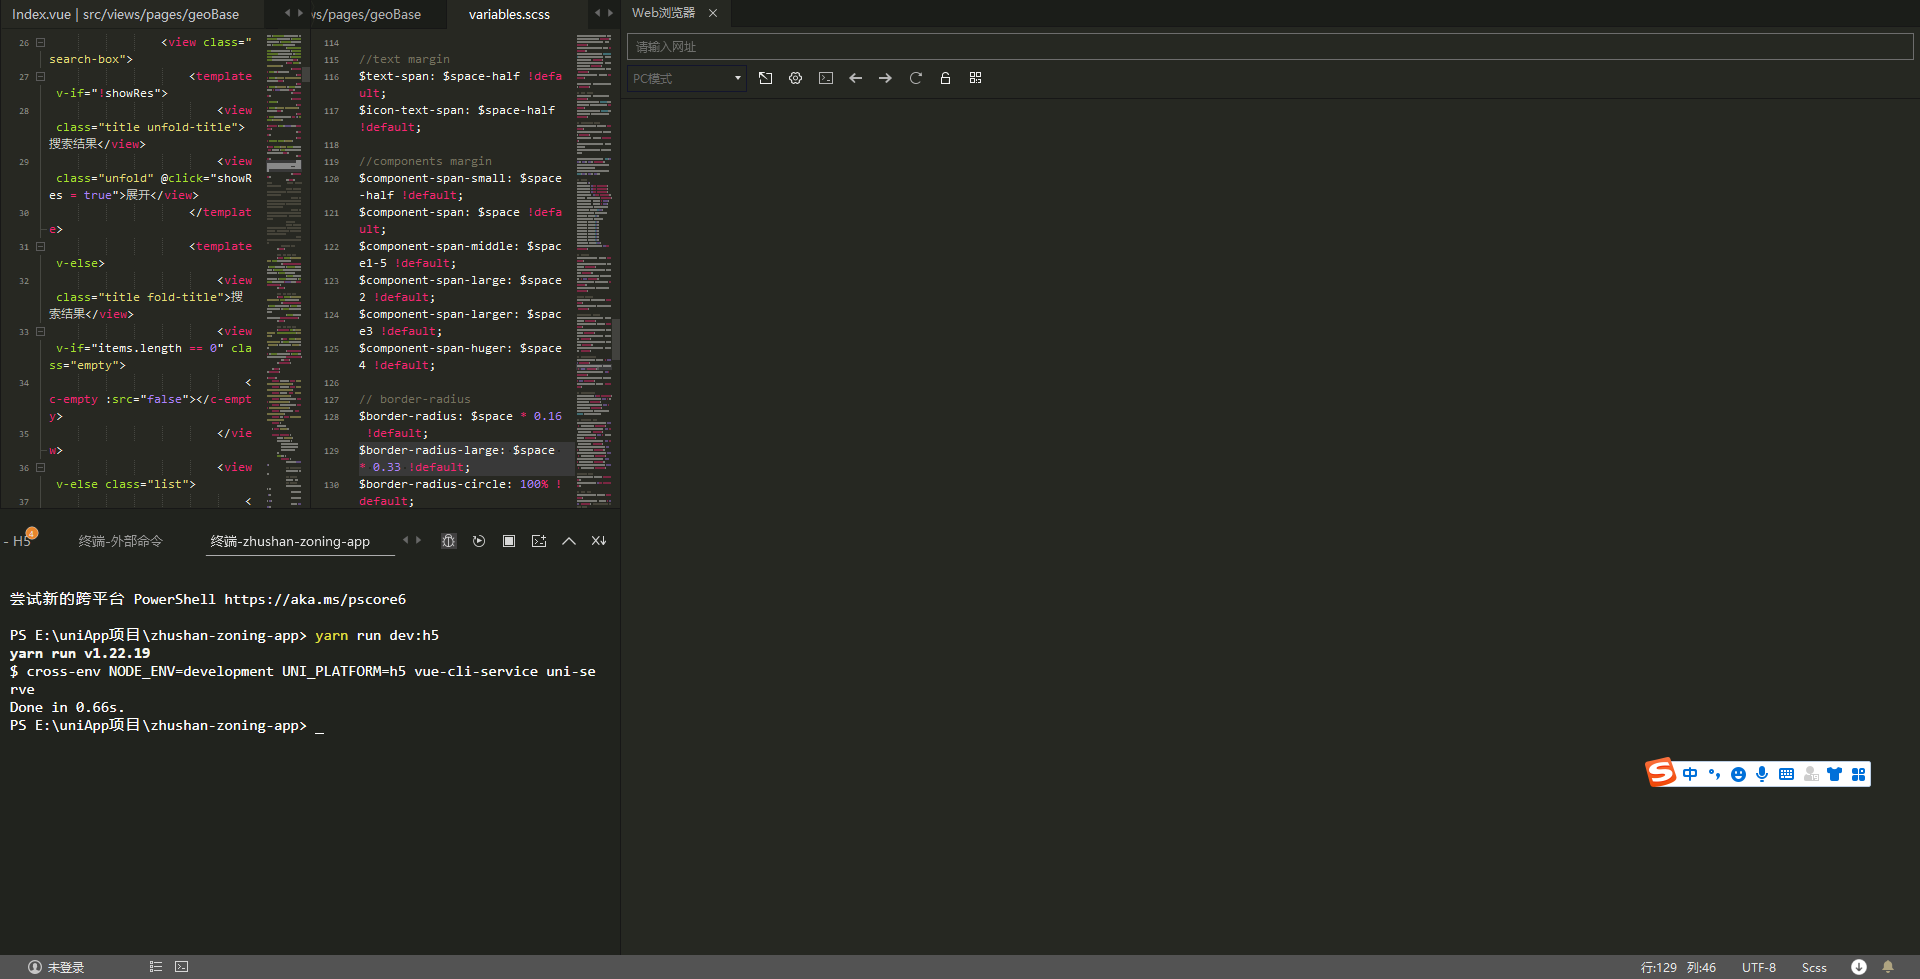This screenshot has height=979, width=1920.
Task: Close the Web浏览器 tab
Action: [x=713, y=13]
